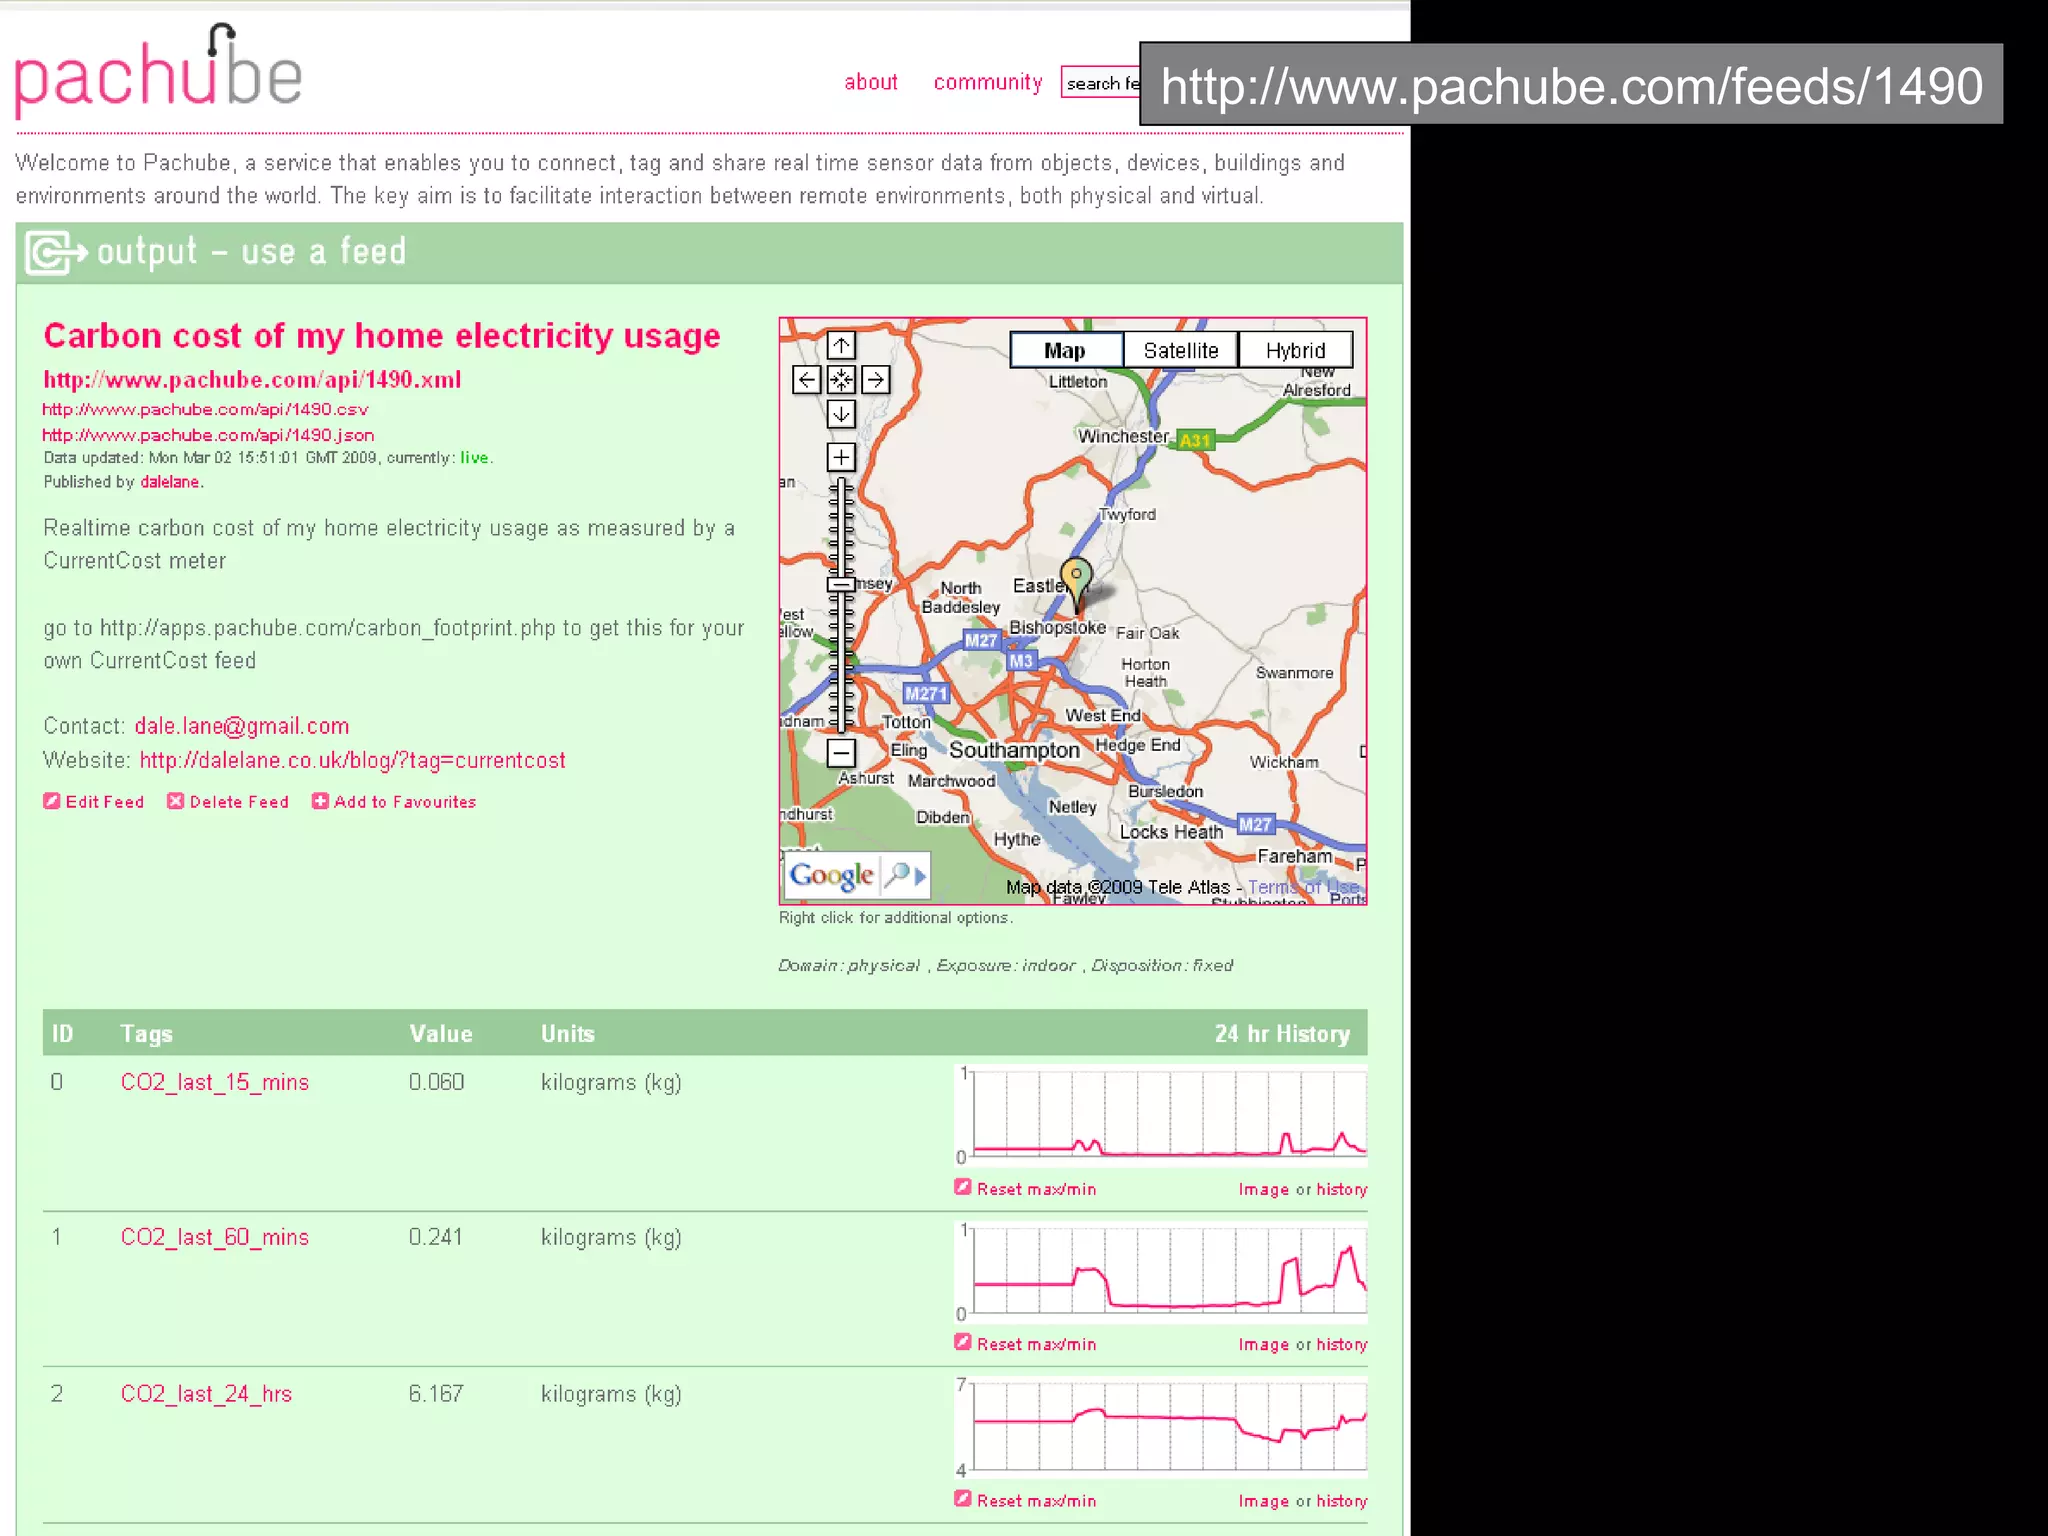Click the pachube logo

pyautogui.click(x=158, y=72)
